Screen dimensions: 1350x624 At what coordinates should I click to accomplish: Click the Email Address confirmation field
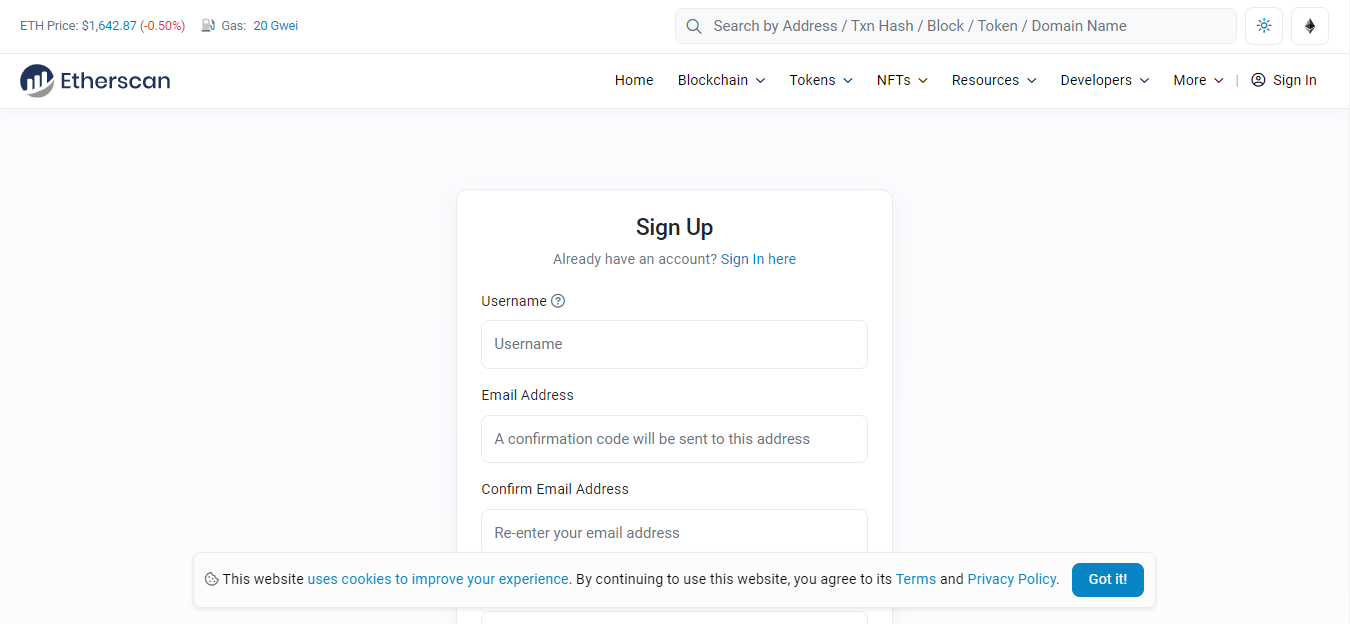pyautogui.click(x=674, y=533)
